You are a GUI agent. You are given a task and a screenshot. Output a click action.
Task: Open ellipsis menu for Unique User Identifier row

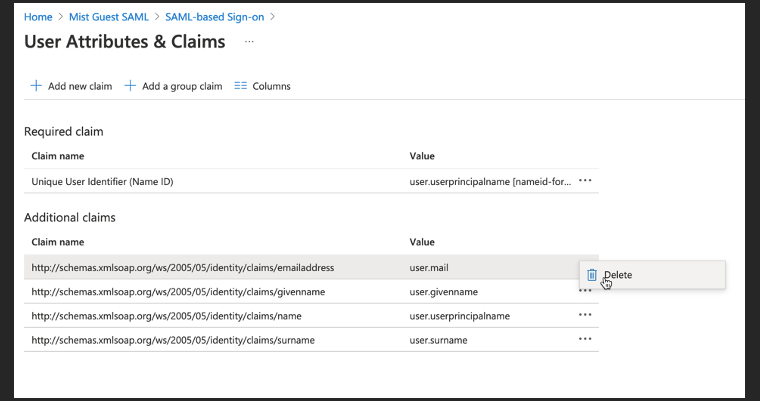[x=585, y=181]
